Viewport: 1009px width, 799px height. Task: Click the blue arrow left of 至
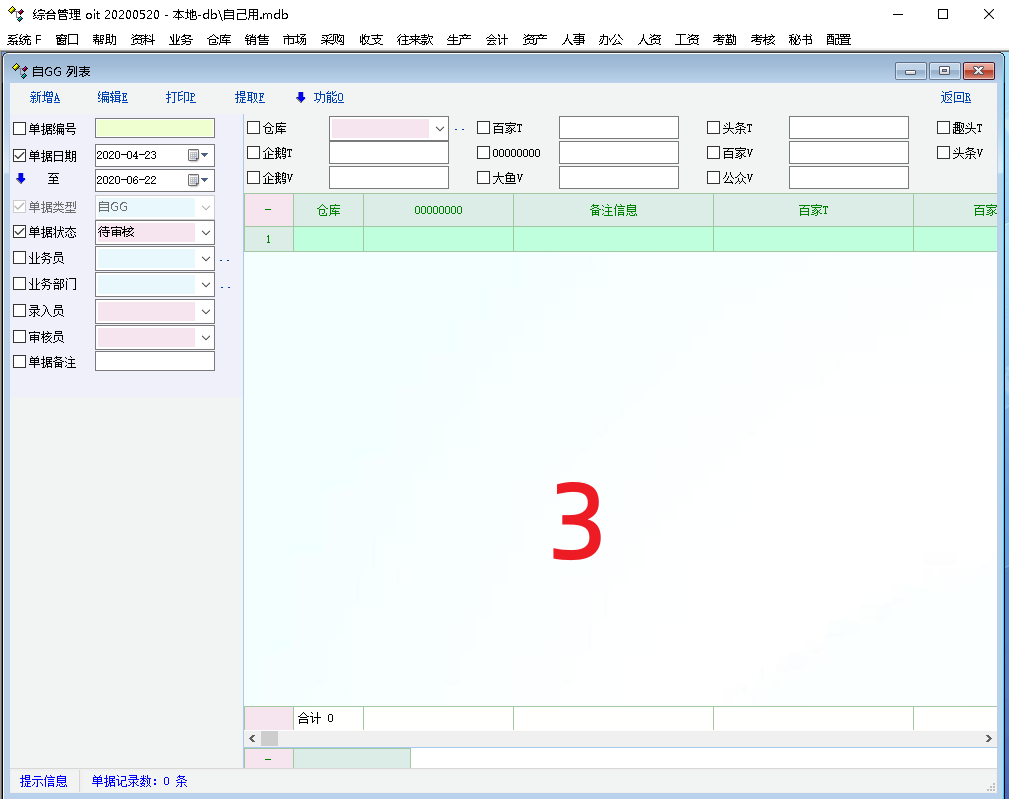20,179
